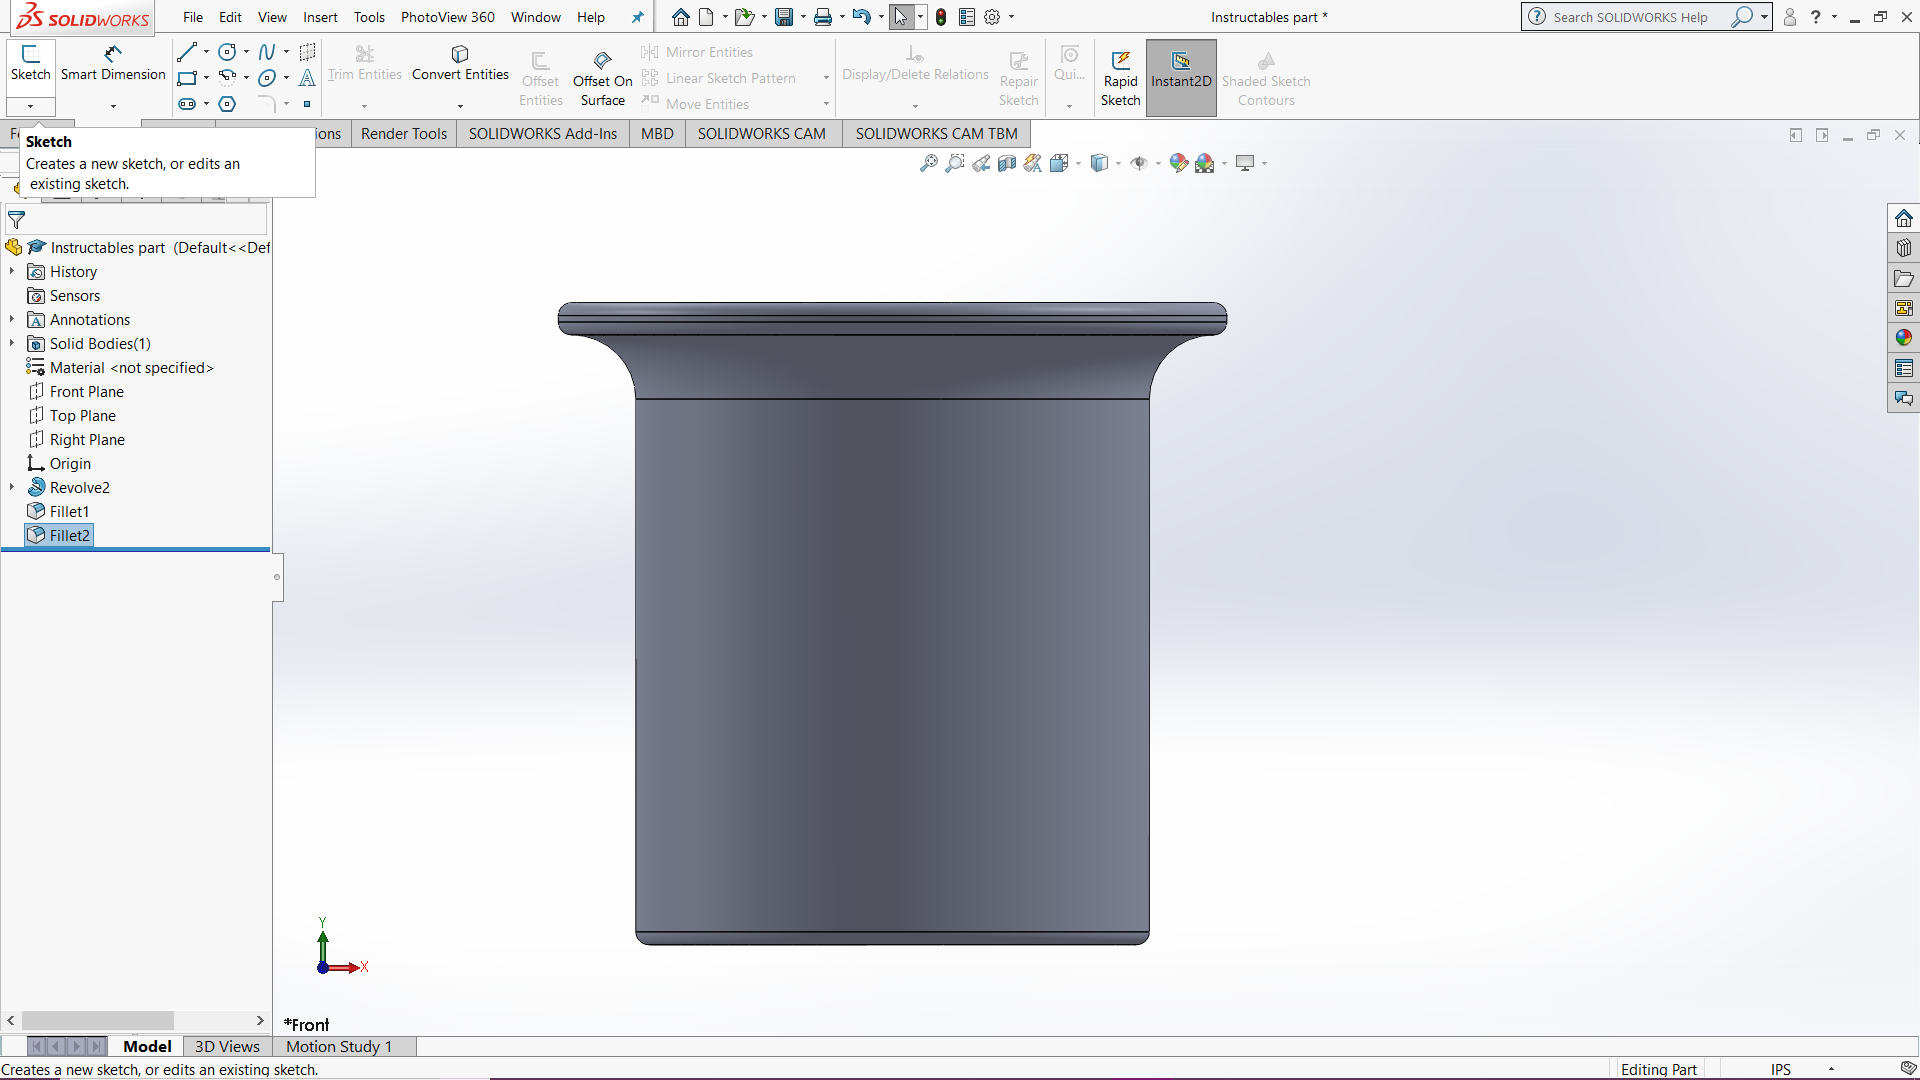Open the PhotoView 360 menu
The width and height of the screenshot is (1920, 1080).
pos(447,17)
